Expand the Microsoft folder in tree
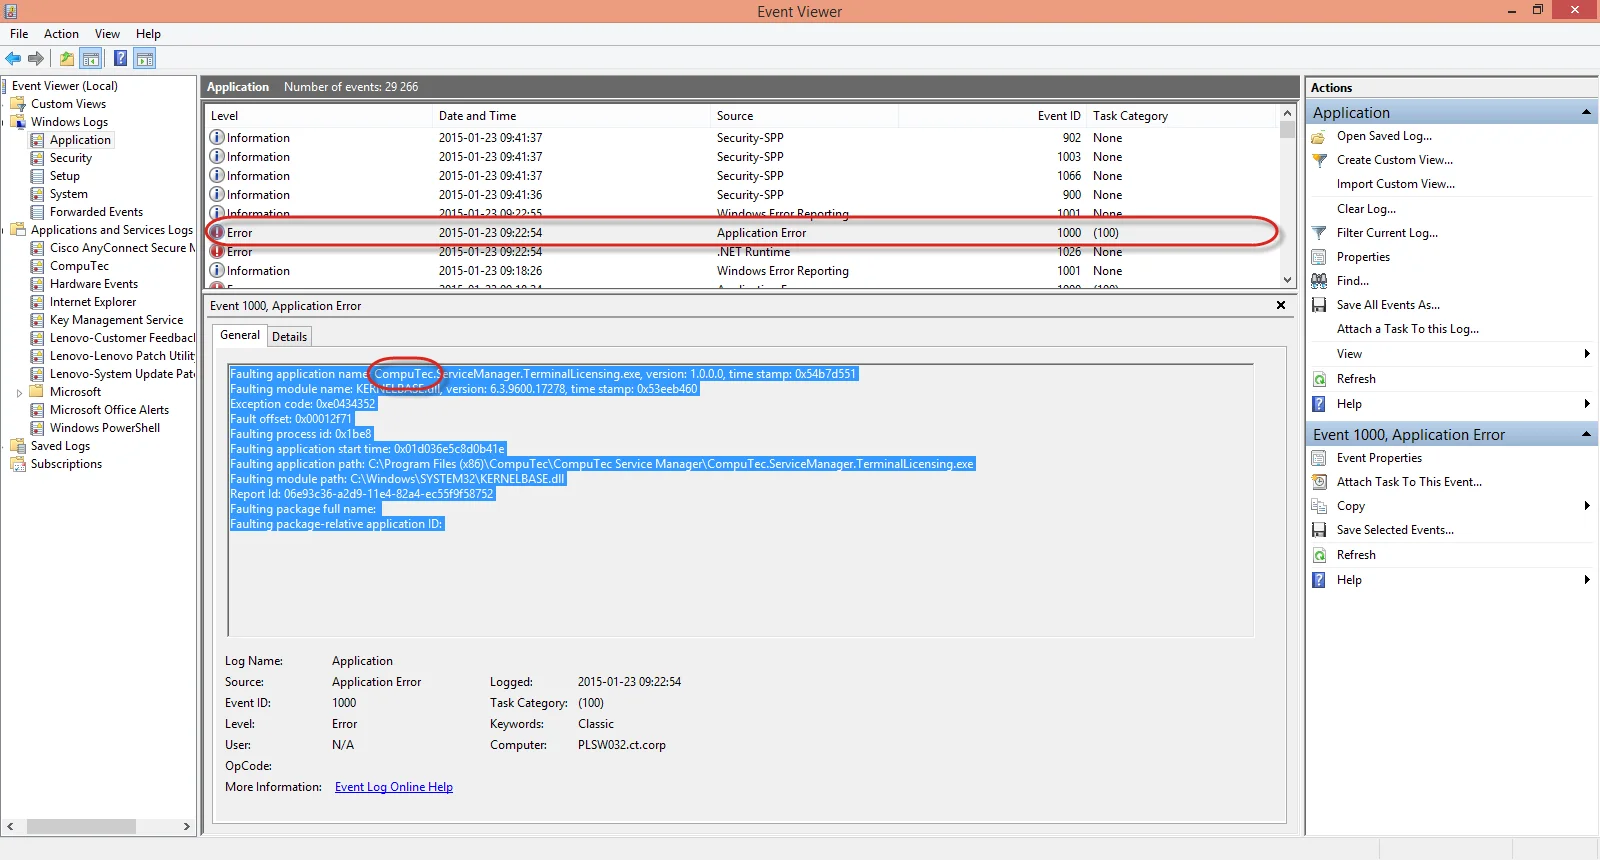This screenshot has height=860, width=1600. (19, 393)
